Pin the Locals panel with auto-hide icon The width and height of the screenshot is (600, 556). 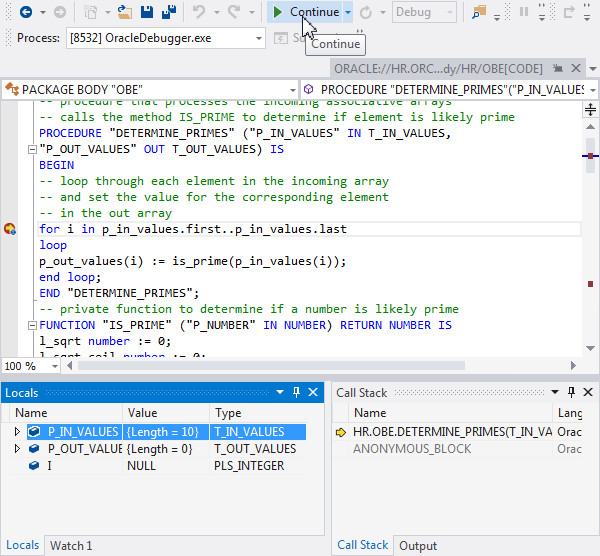[x=296, y=393]
